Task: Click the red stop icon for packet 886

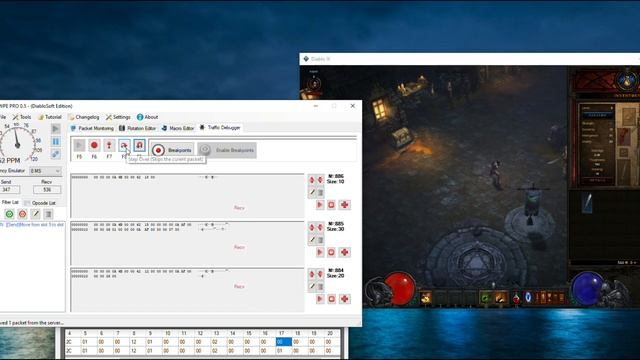Action: pyautogui.click(x=331, y=205)
